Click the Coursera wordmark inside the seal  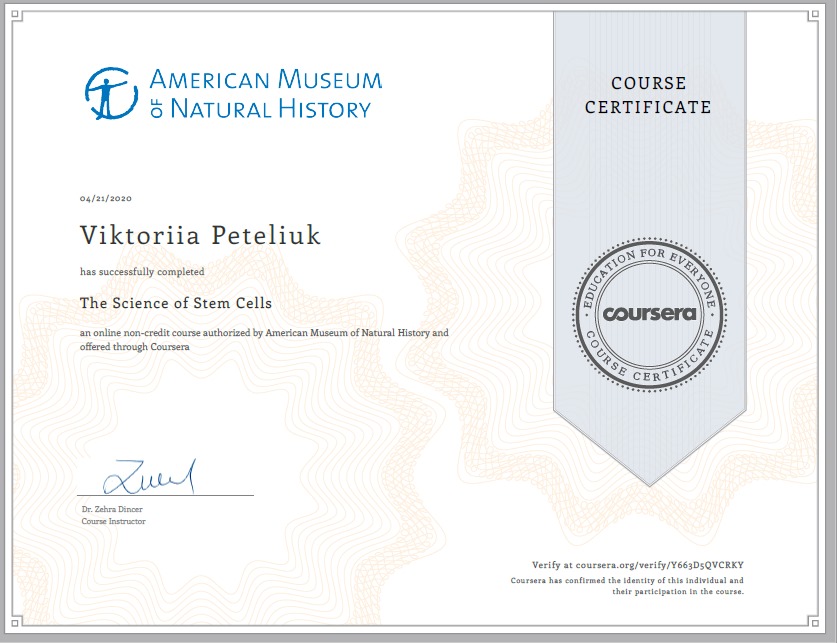click(649, 313)
